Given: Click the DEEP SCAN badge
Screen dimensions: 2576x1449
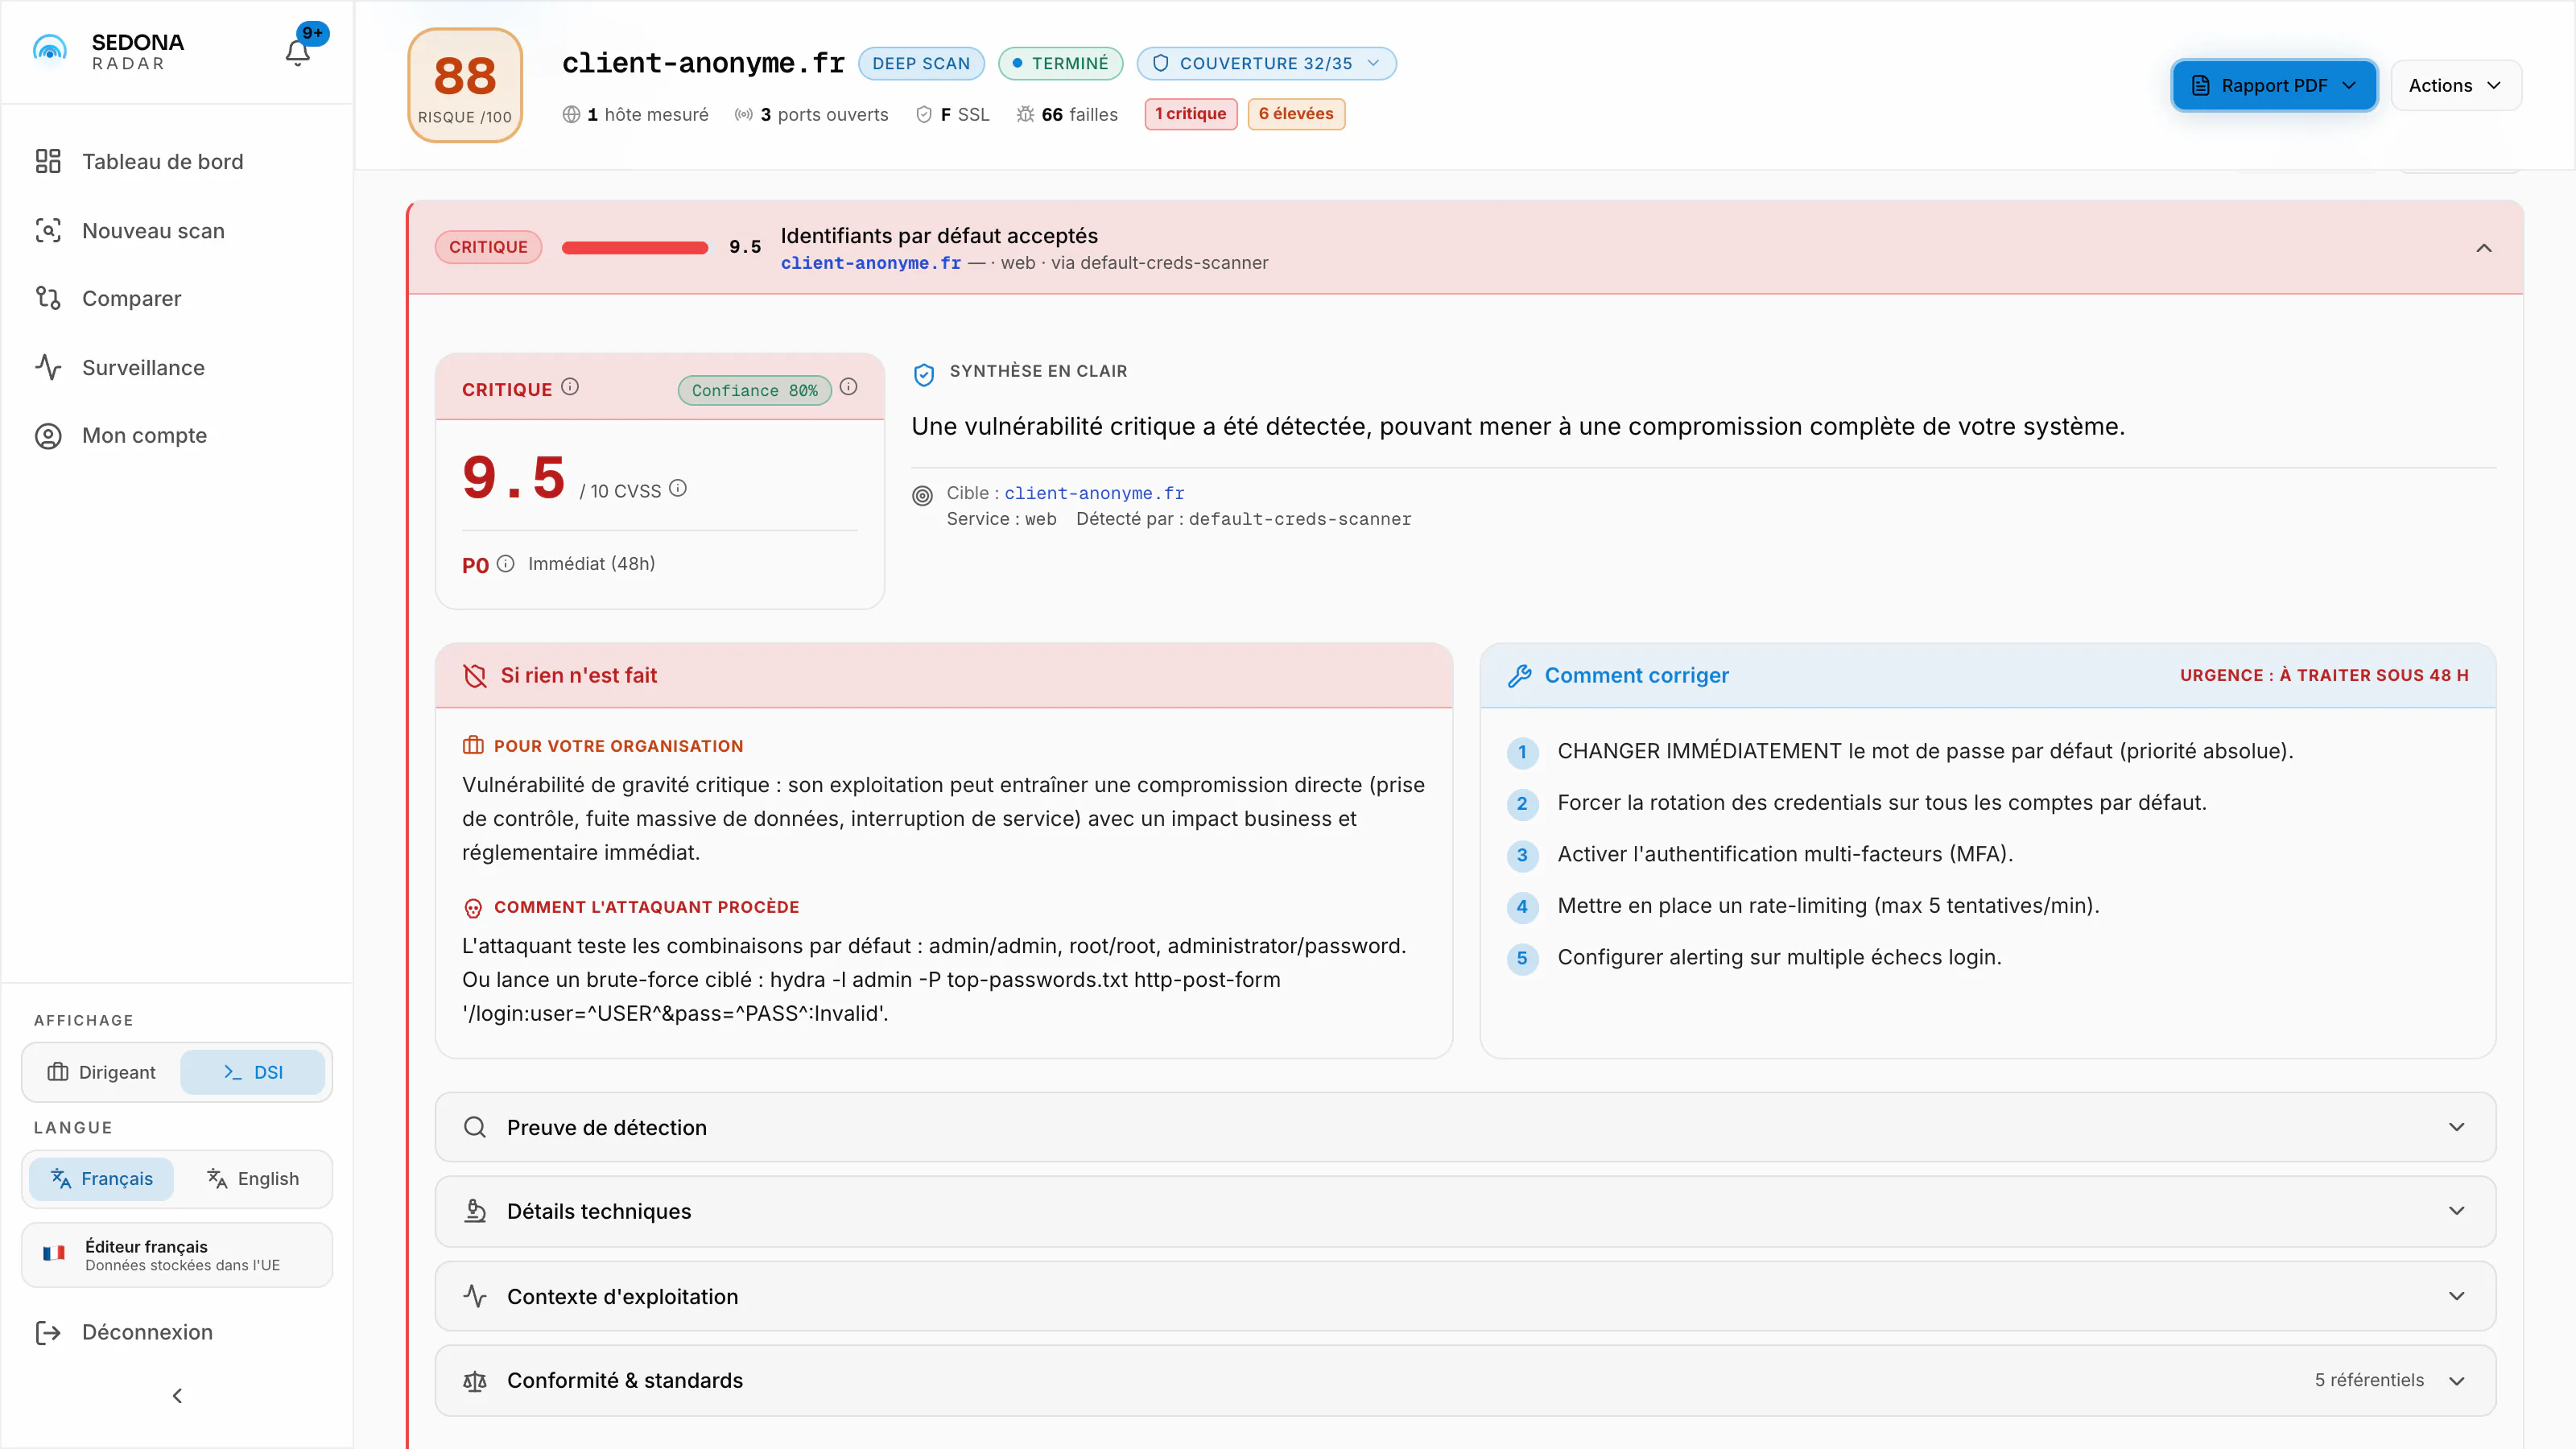Looking at the screenshot, I should 921,63.
